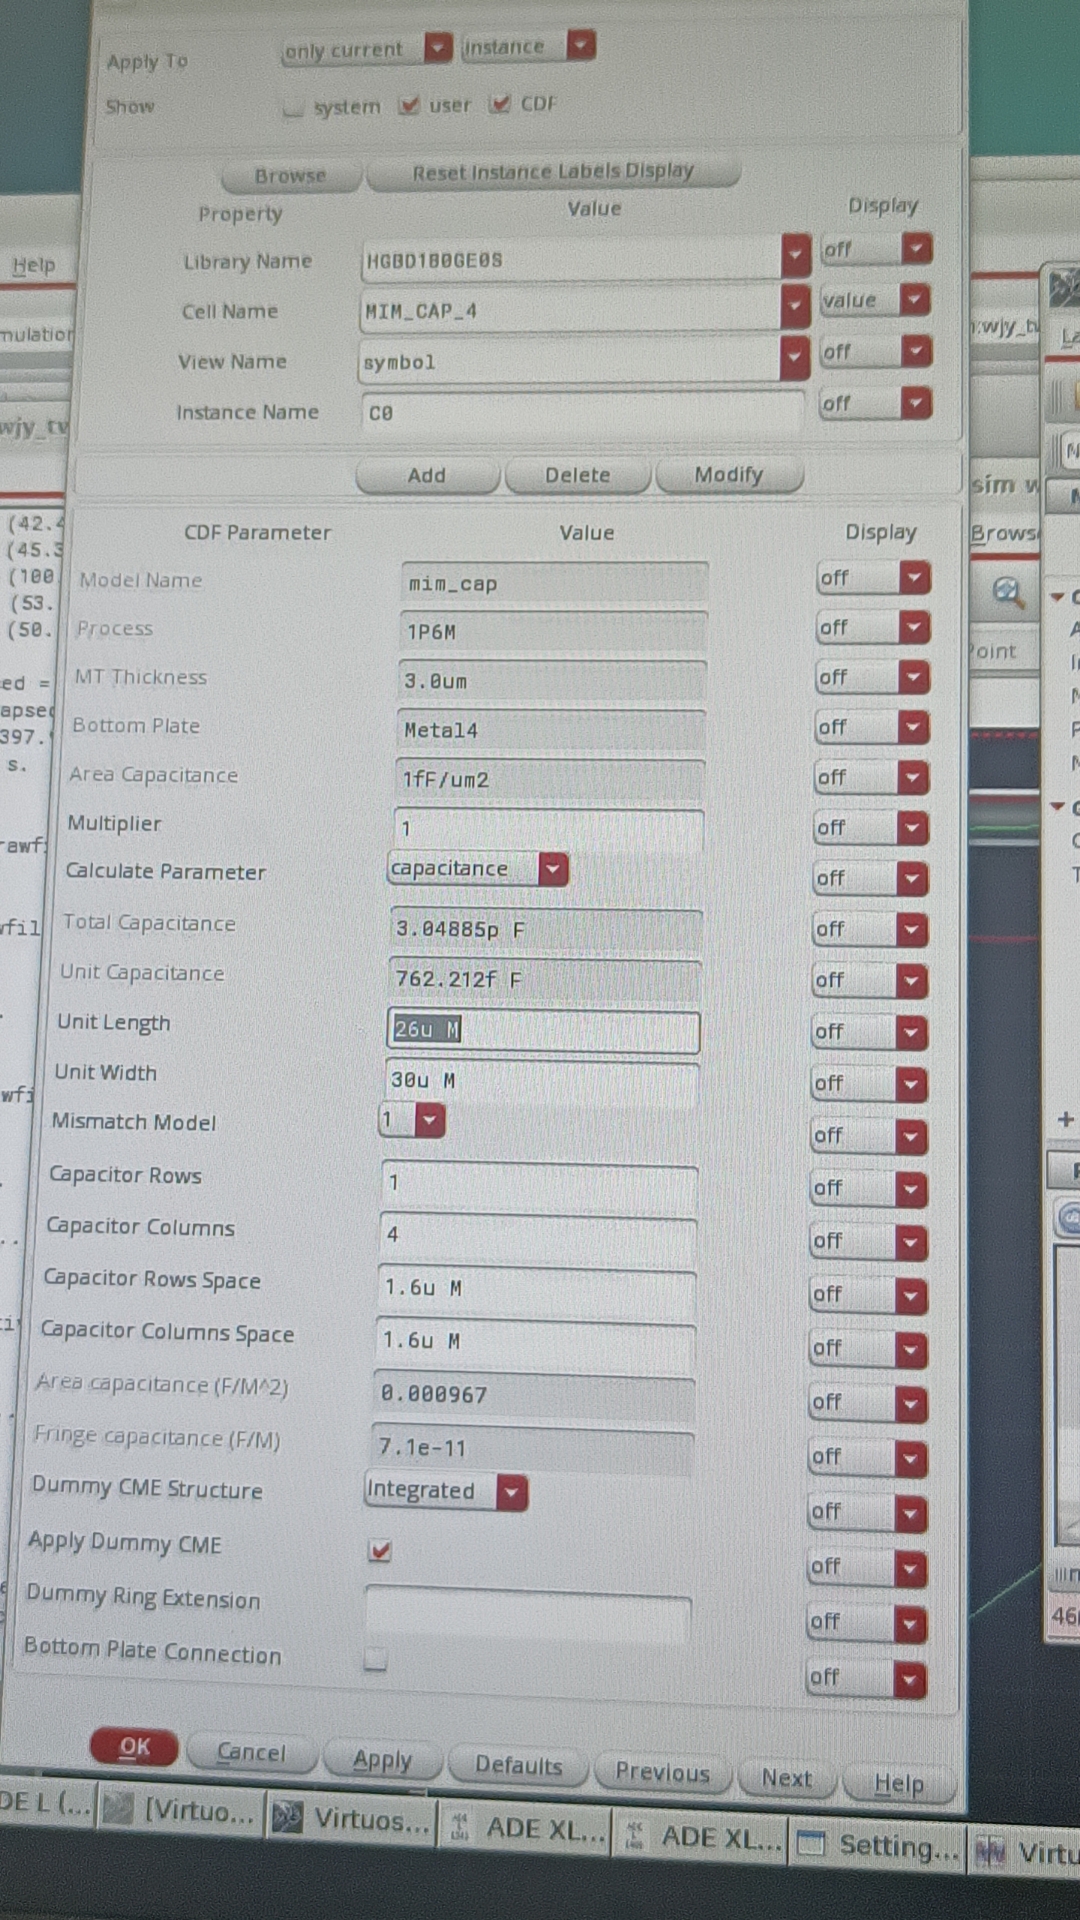This screenshot has width=1080, height=1920.
Task: Click the Unit Length field 26u M
Action: pyautogui.click(x=543, y=1031)
